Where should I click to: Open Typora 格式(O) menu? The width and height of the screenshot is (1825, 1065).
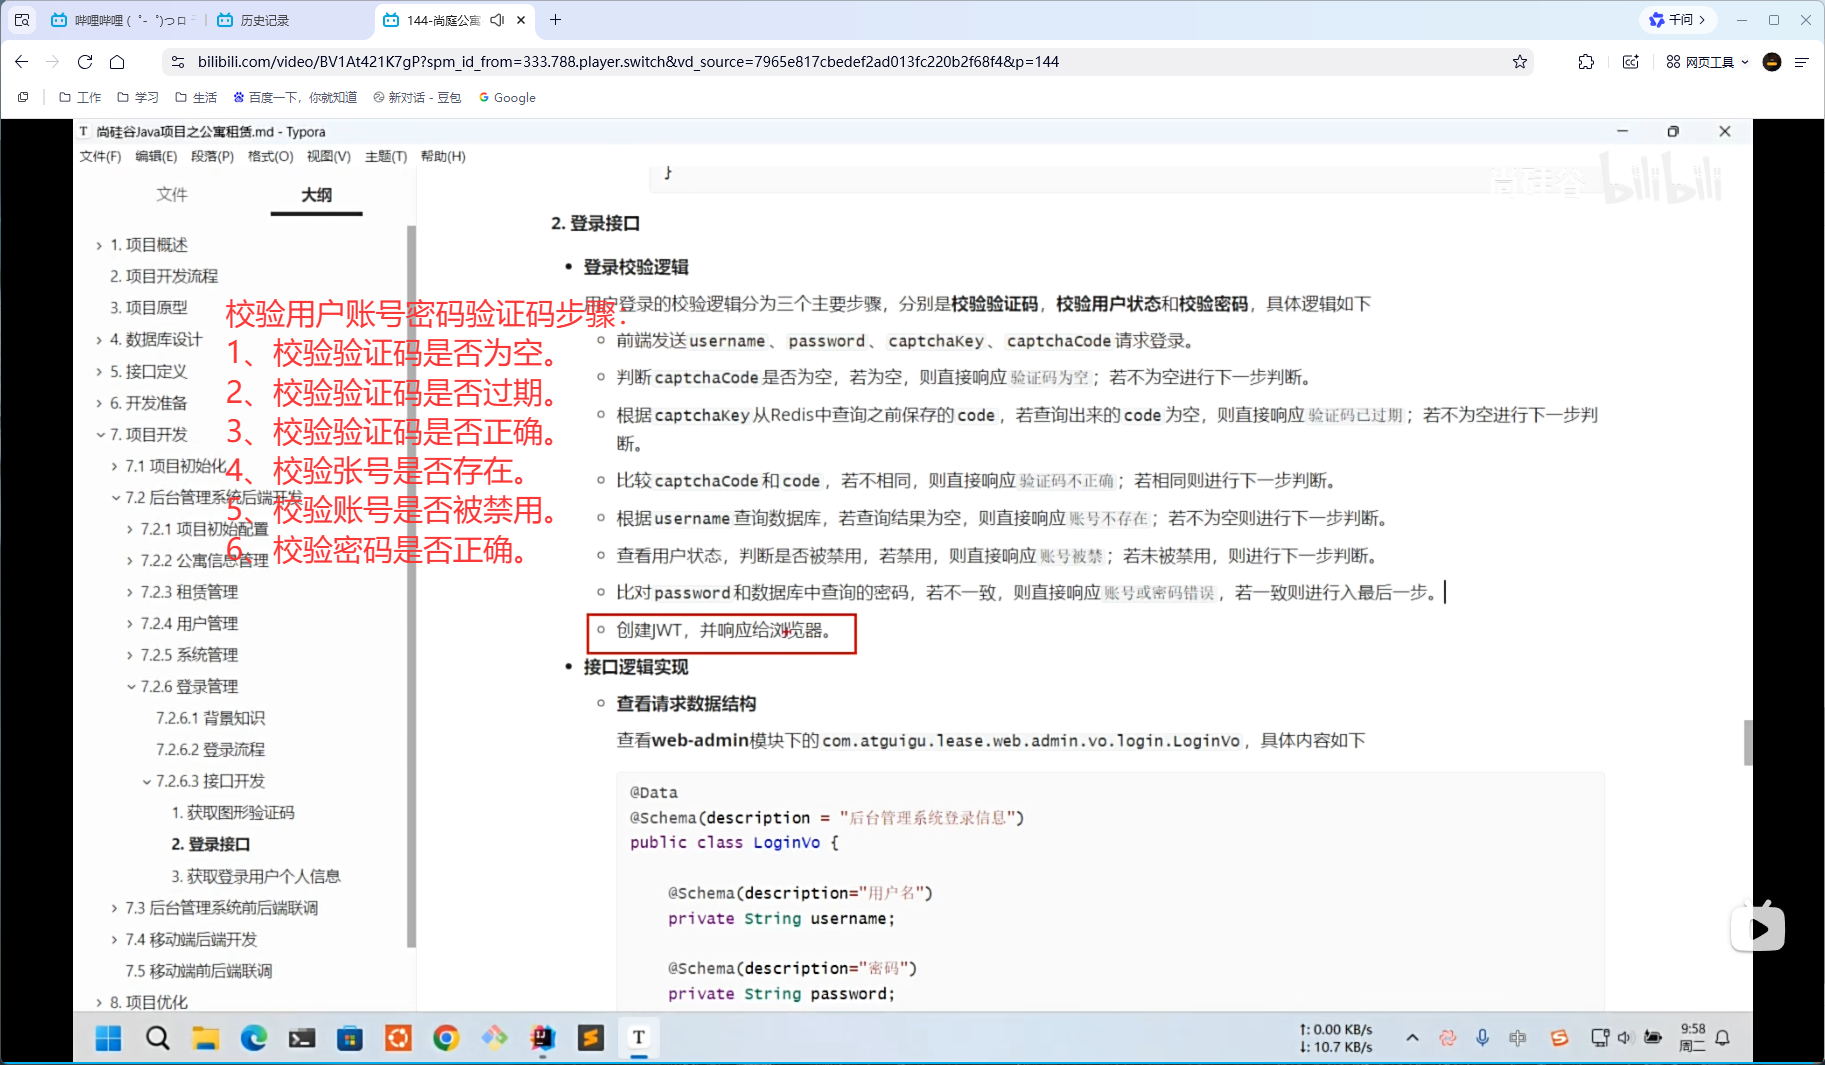click(270, 157)
